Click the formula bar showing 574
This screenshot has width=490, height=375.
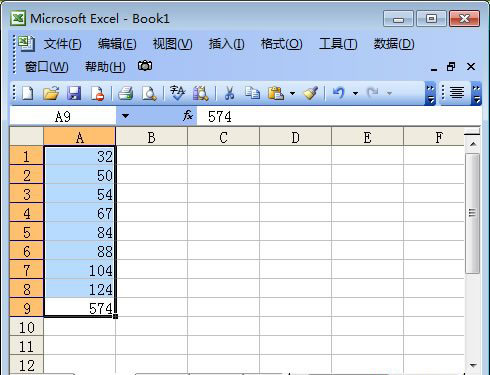pos(338,116)
